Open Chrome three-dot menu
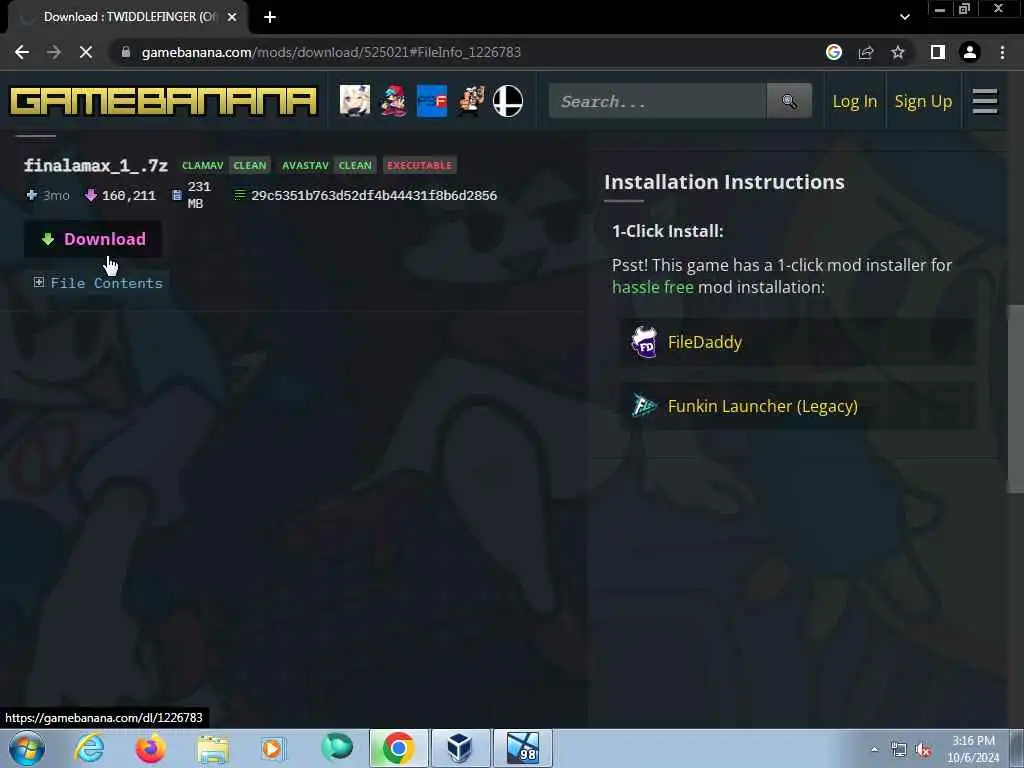The width and height of the screenshot is (1024, 768). (1002, 52)
